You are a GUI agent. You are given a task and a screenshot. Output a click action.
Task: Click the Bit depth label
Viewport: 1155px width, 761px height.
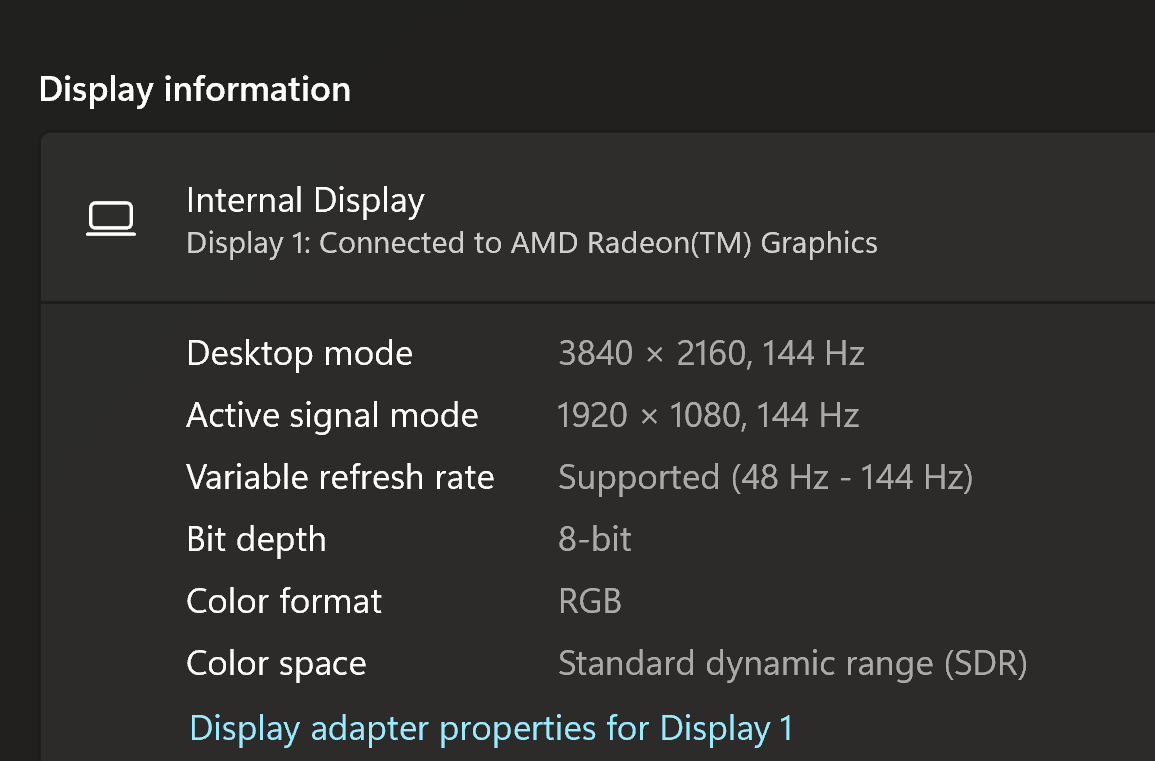coord(256,539)
